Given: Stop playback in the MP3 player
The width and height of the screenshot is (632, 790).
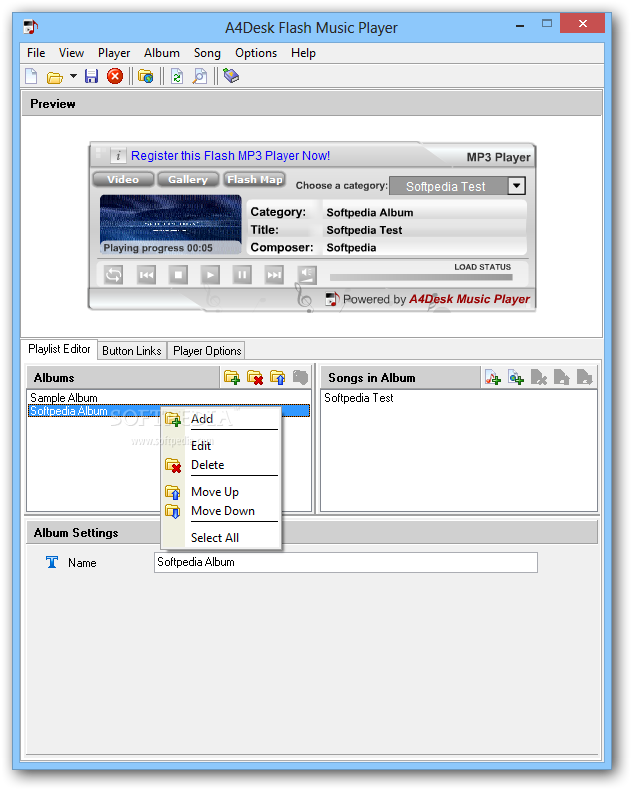Looking at the screenshot, I should click(x=178, y=275).
